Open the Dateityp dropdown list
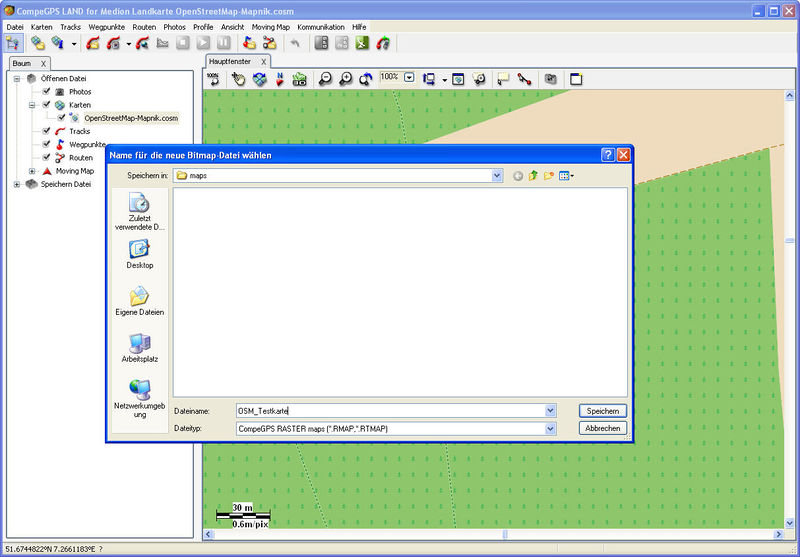Screen dimensions: 800x557 (550, 428)
